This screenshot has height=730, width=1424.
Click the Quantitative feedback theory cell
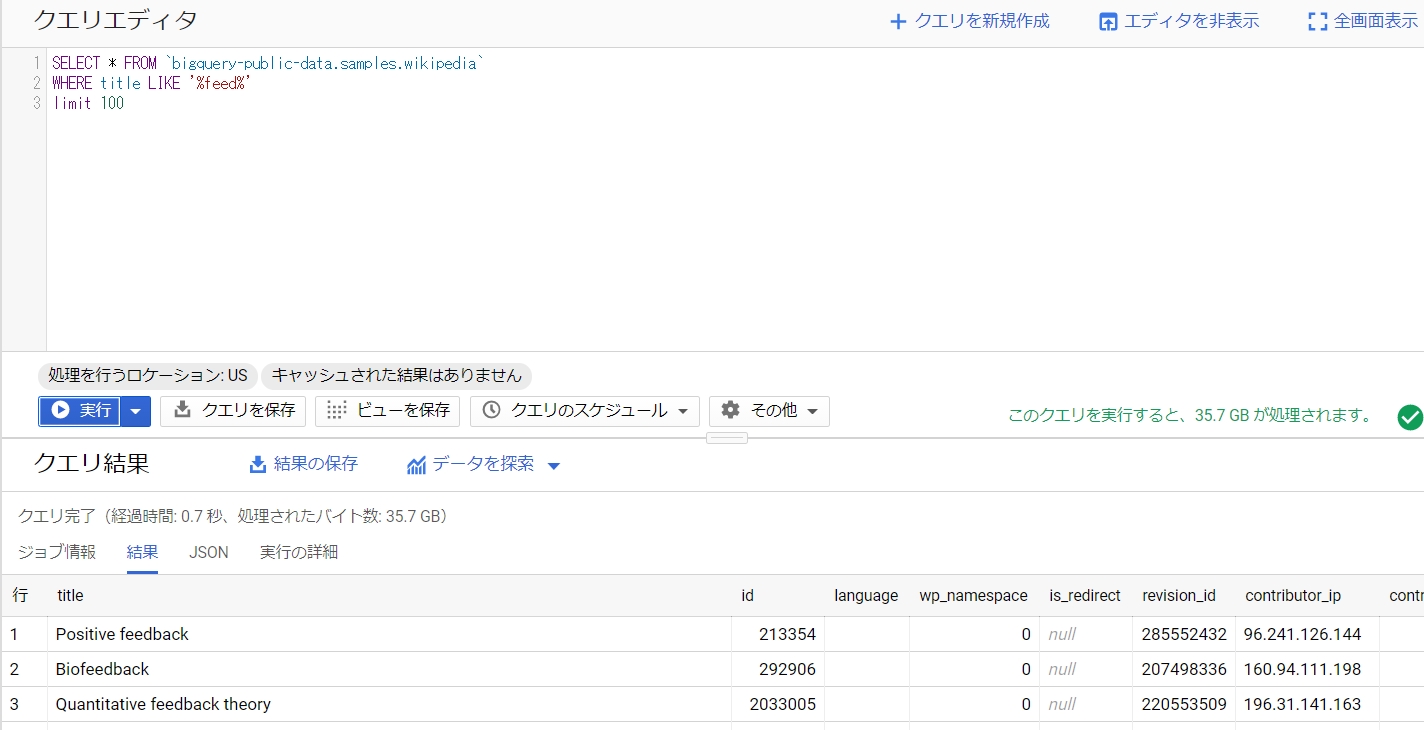163,704
